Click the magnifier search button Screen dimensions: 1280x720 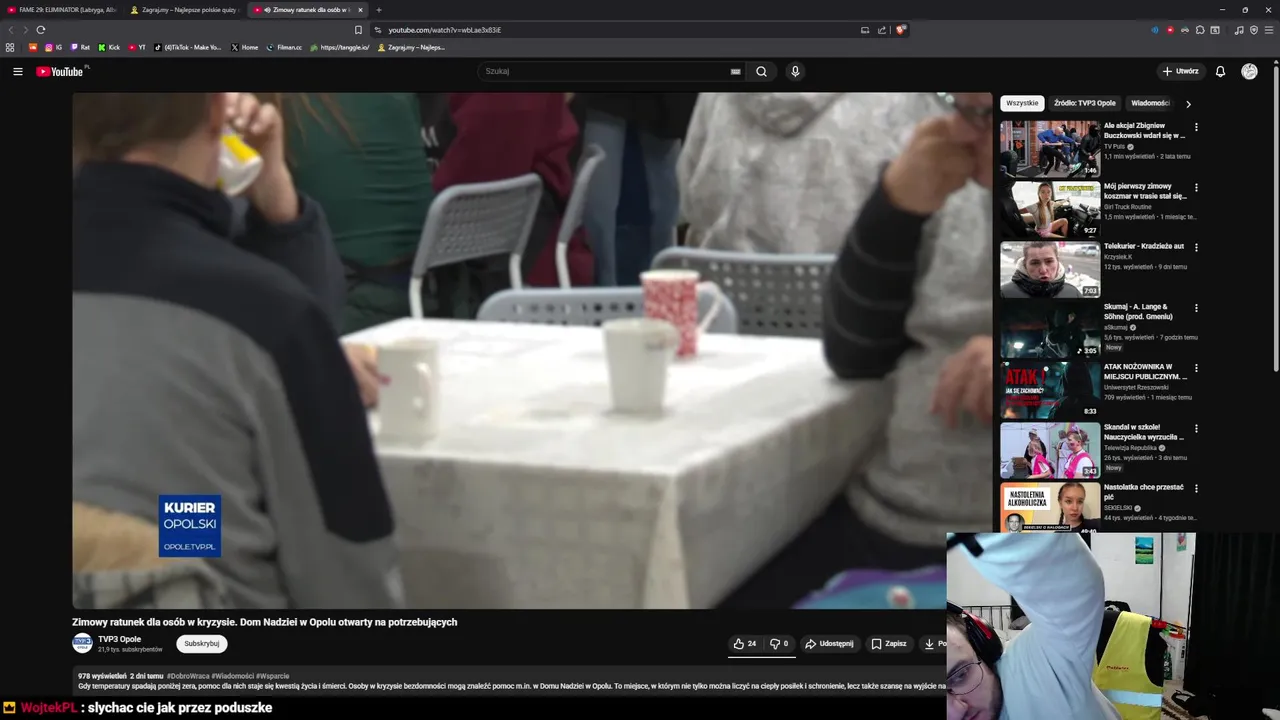[x=762, y=71]
